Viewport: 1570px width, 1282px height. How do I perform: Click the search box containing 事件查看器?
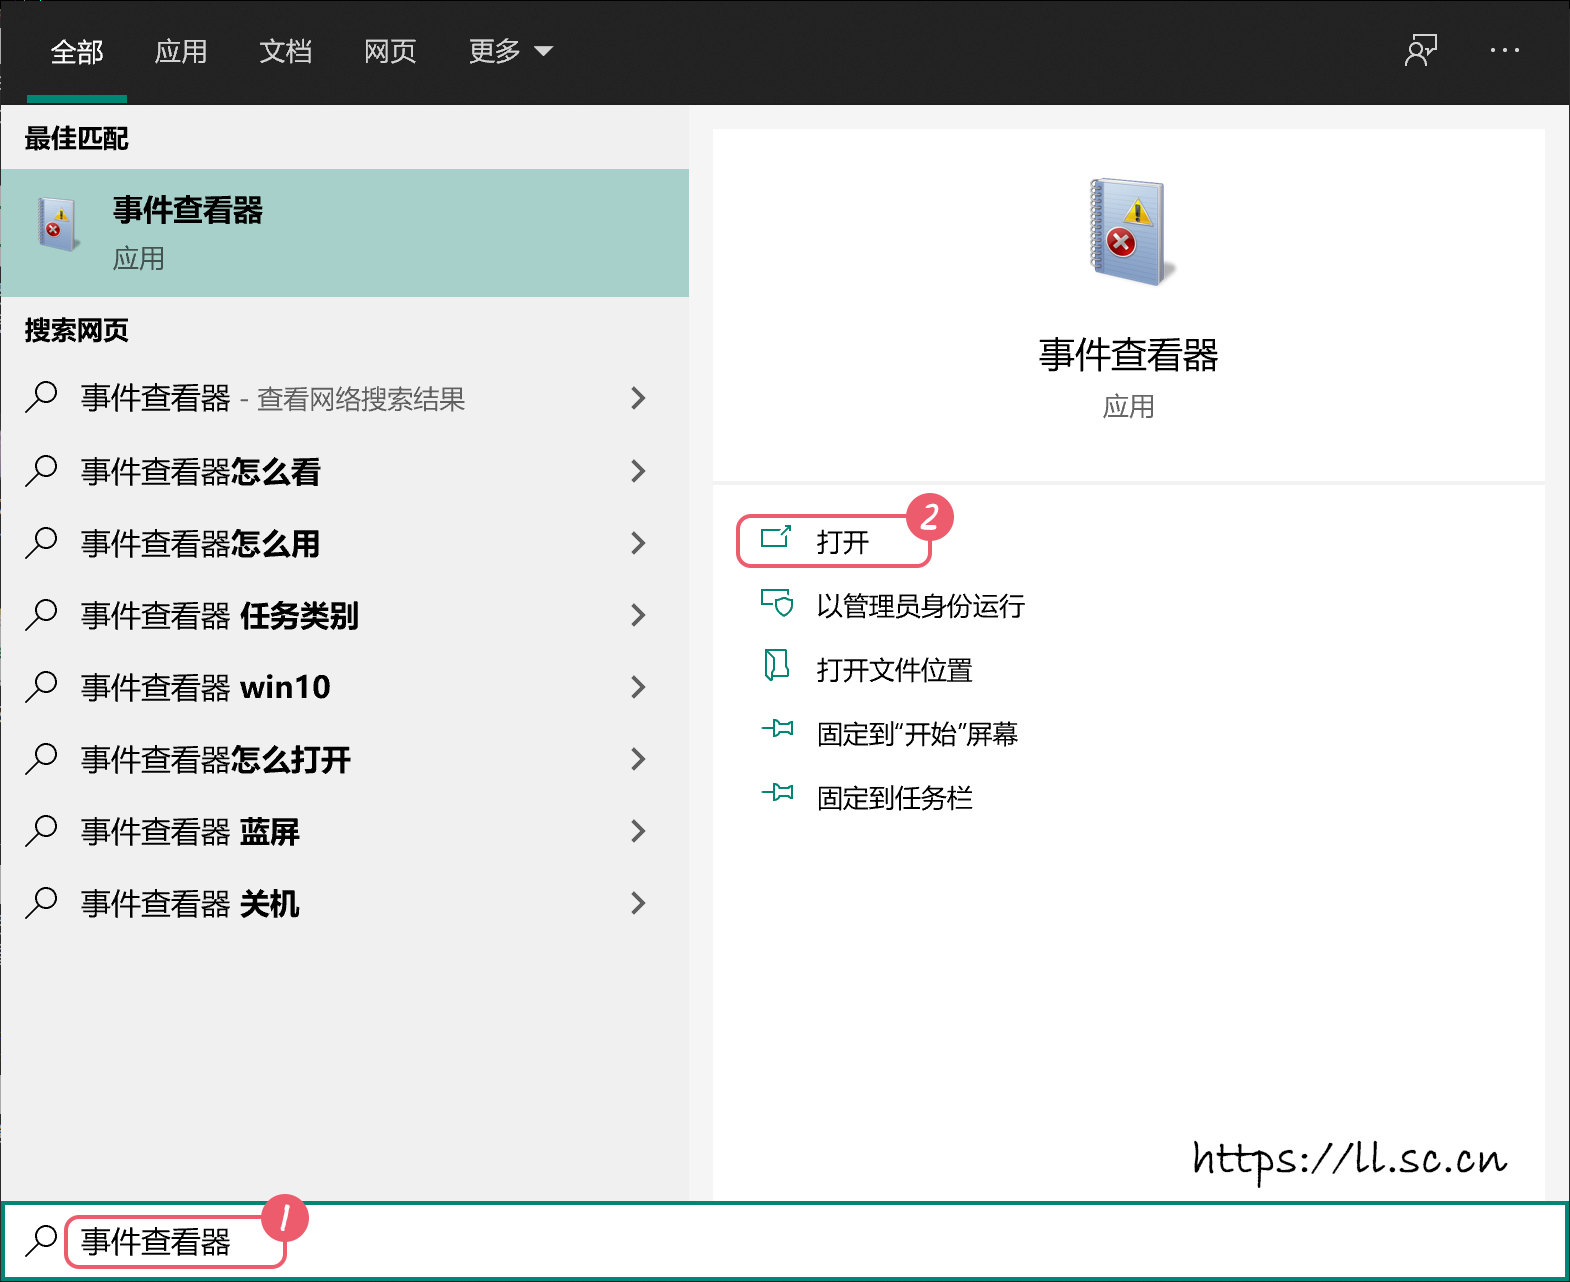785,1241
